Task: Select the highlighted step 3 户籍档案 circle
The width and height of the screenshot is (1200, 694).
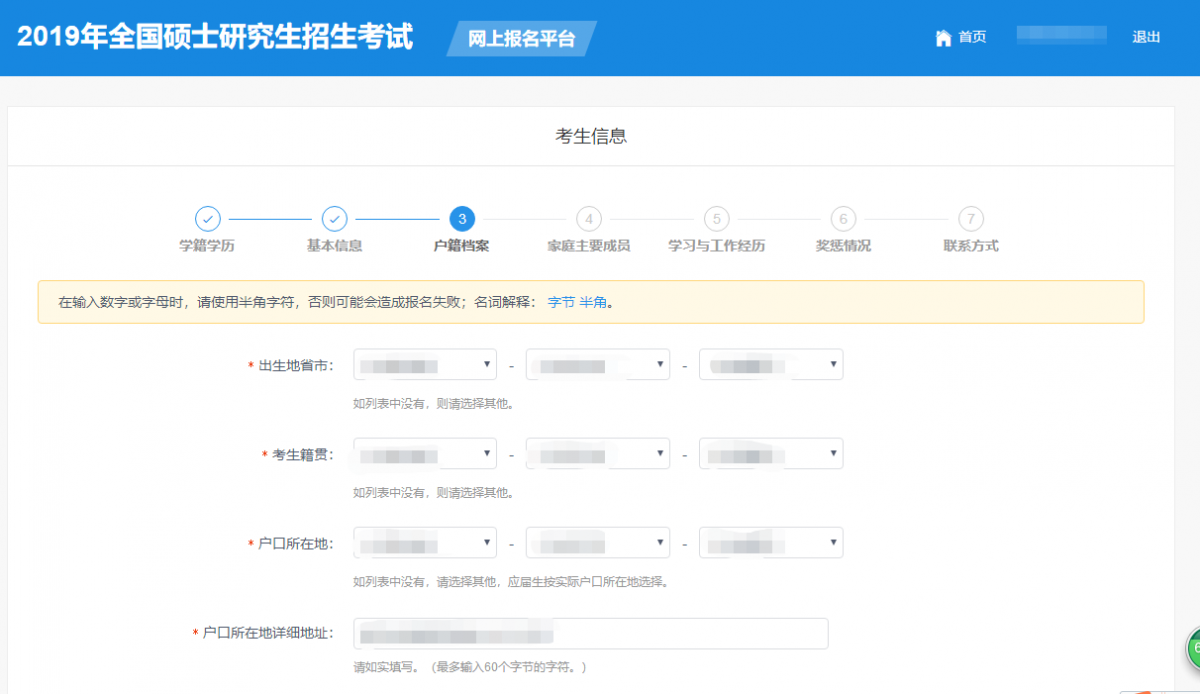Action: 462,219
